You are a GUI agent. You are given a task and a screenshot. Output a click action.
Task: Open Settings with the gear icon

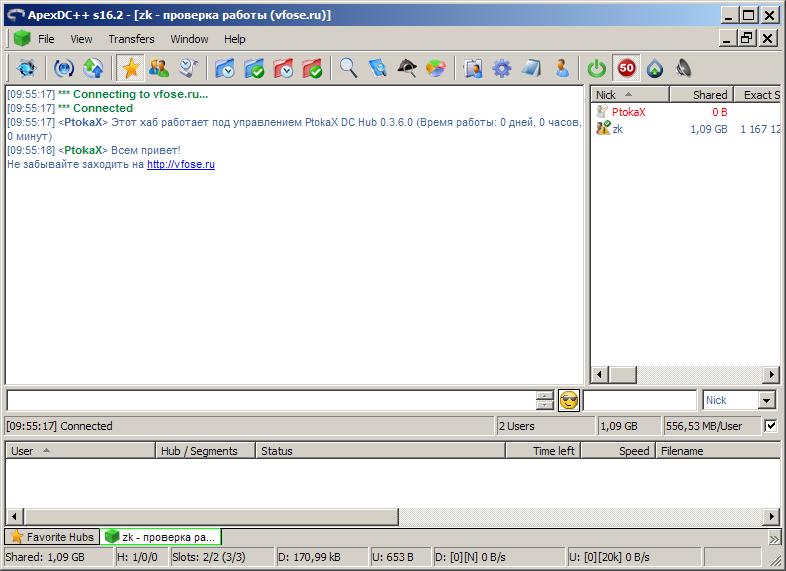coord(501,68)
